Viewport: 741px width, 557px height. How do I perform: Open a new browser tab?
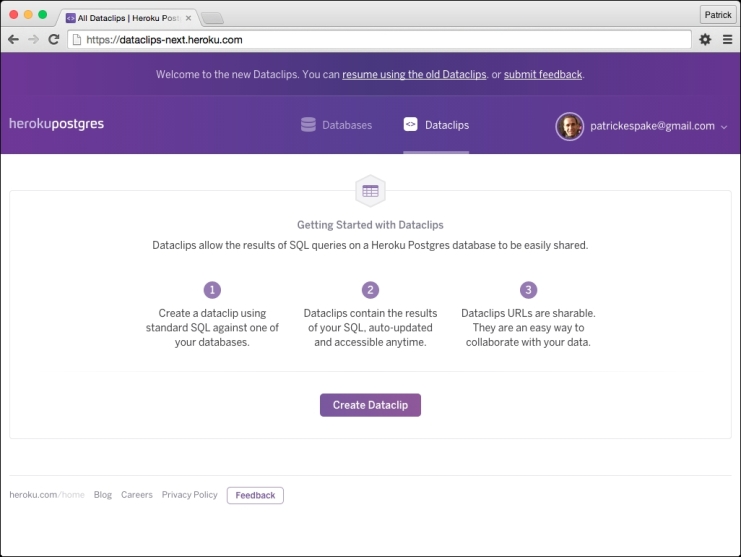point(212,18)
